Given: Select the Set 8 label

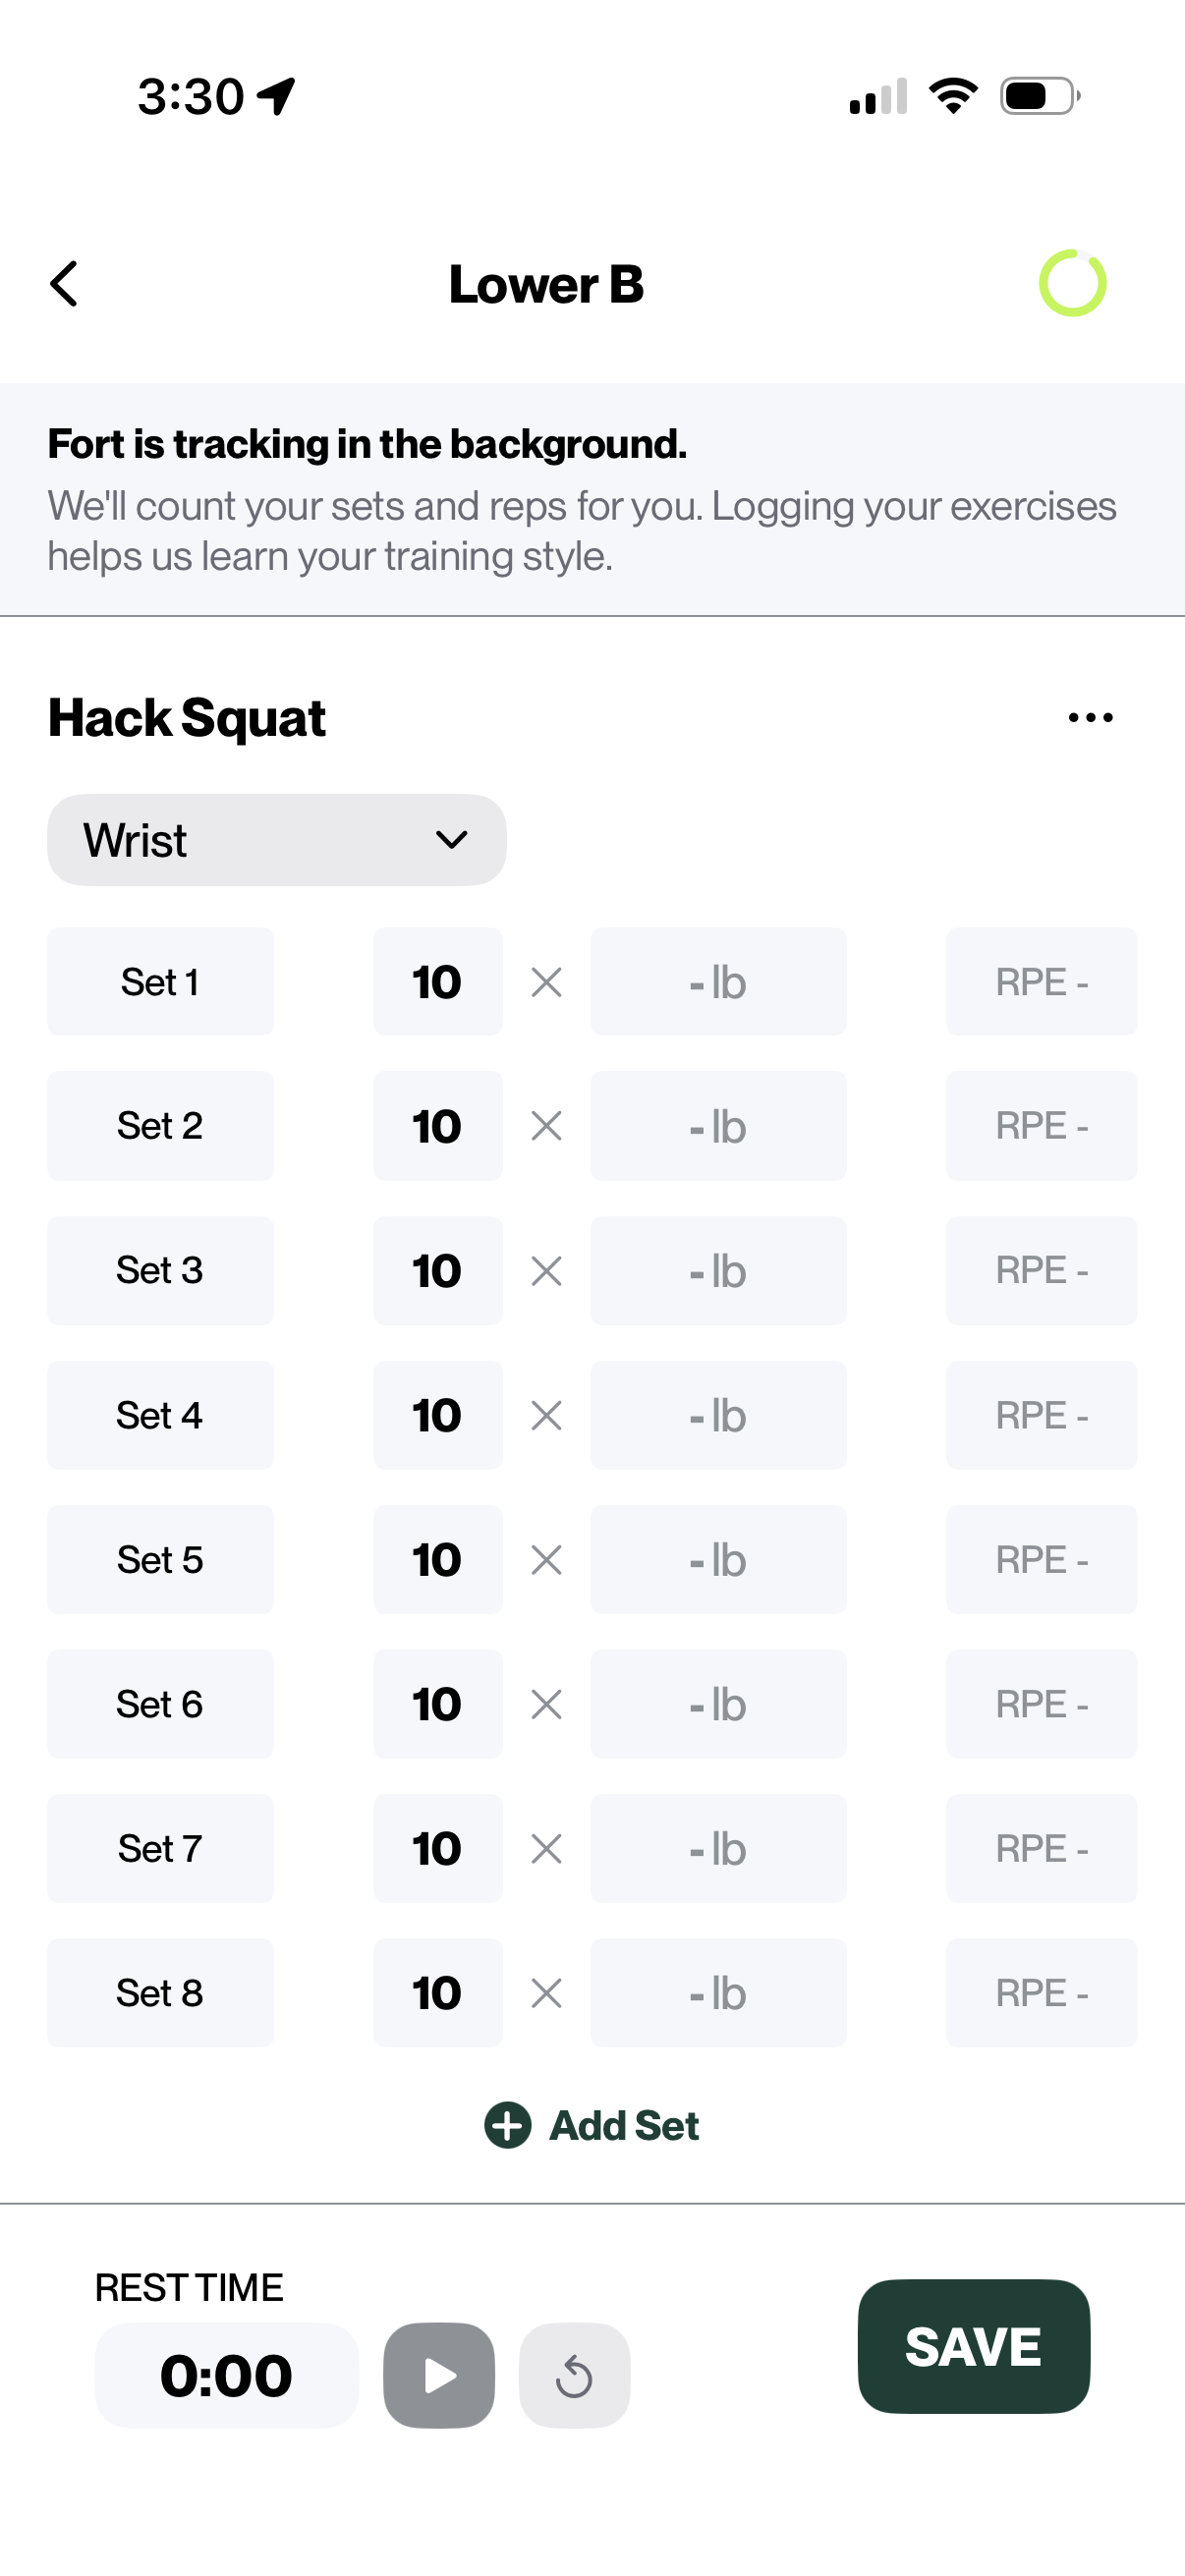Looking at the screenshot, I should 159,1992.
